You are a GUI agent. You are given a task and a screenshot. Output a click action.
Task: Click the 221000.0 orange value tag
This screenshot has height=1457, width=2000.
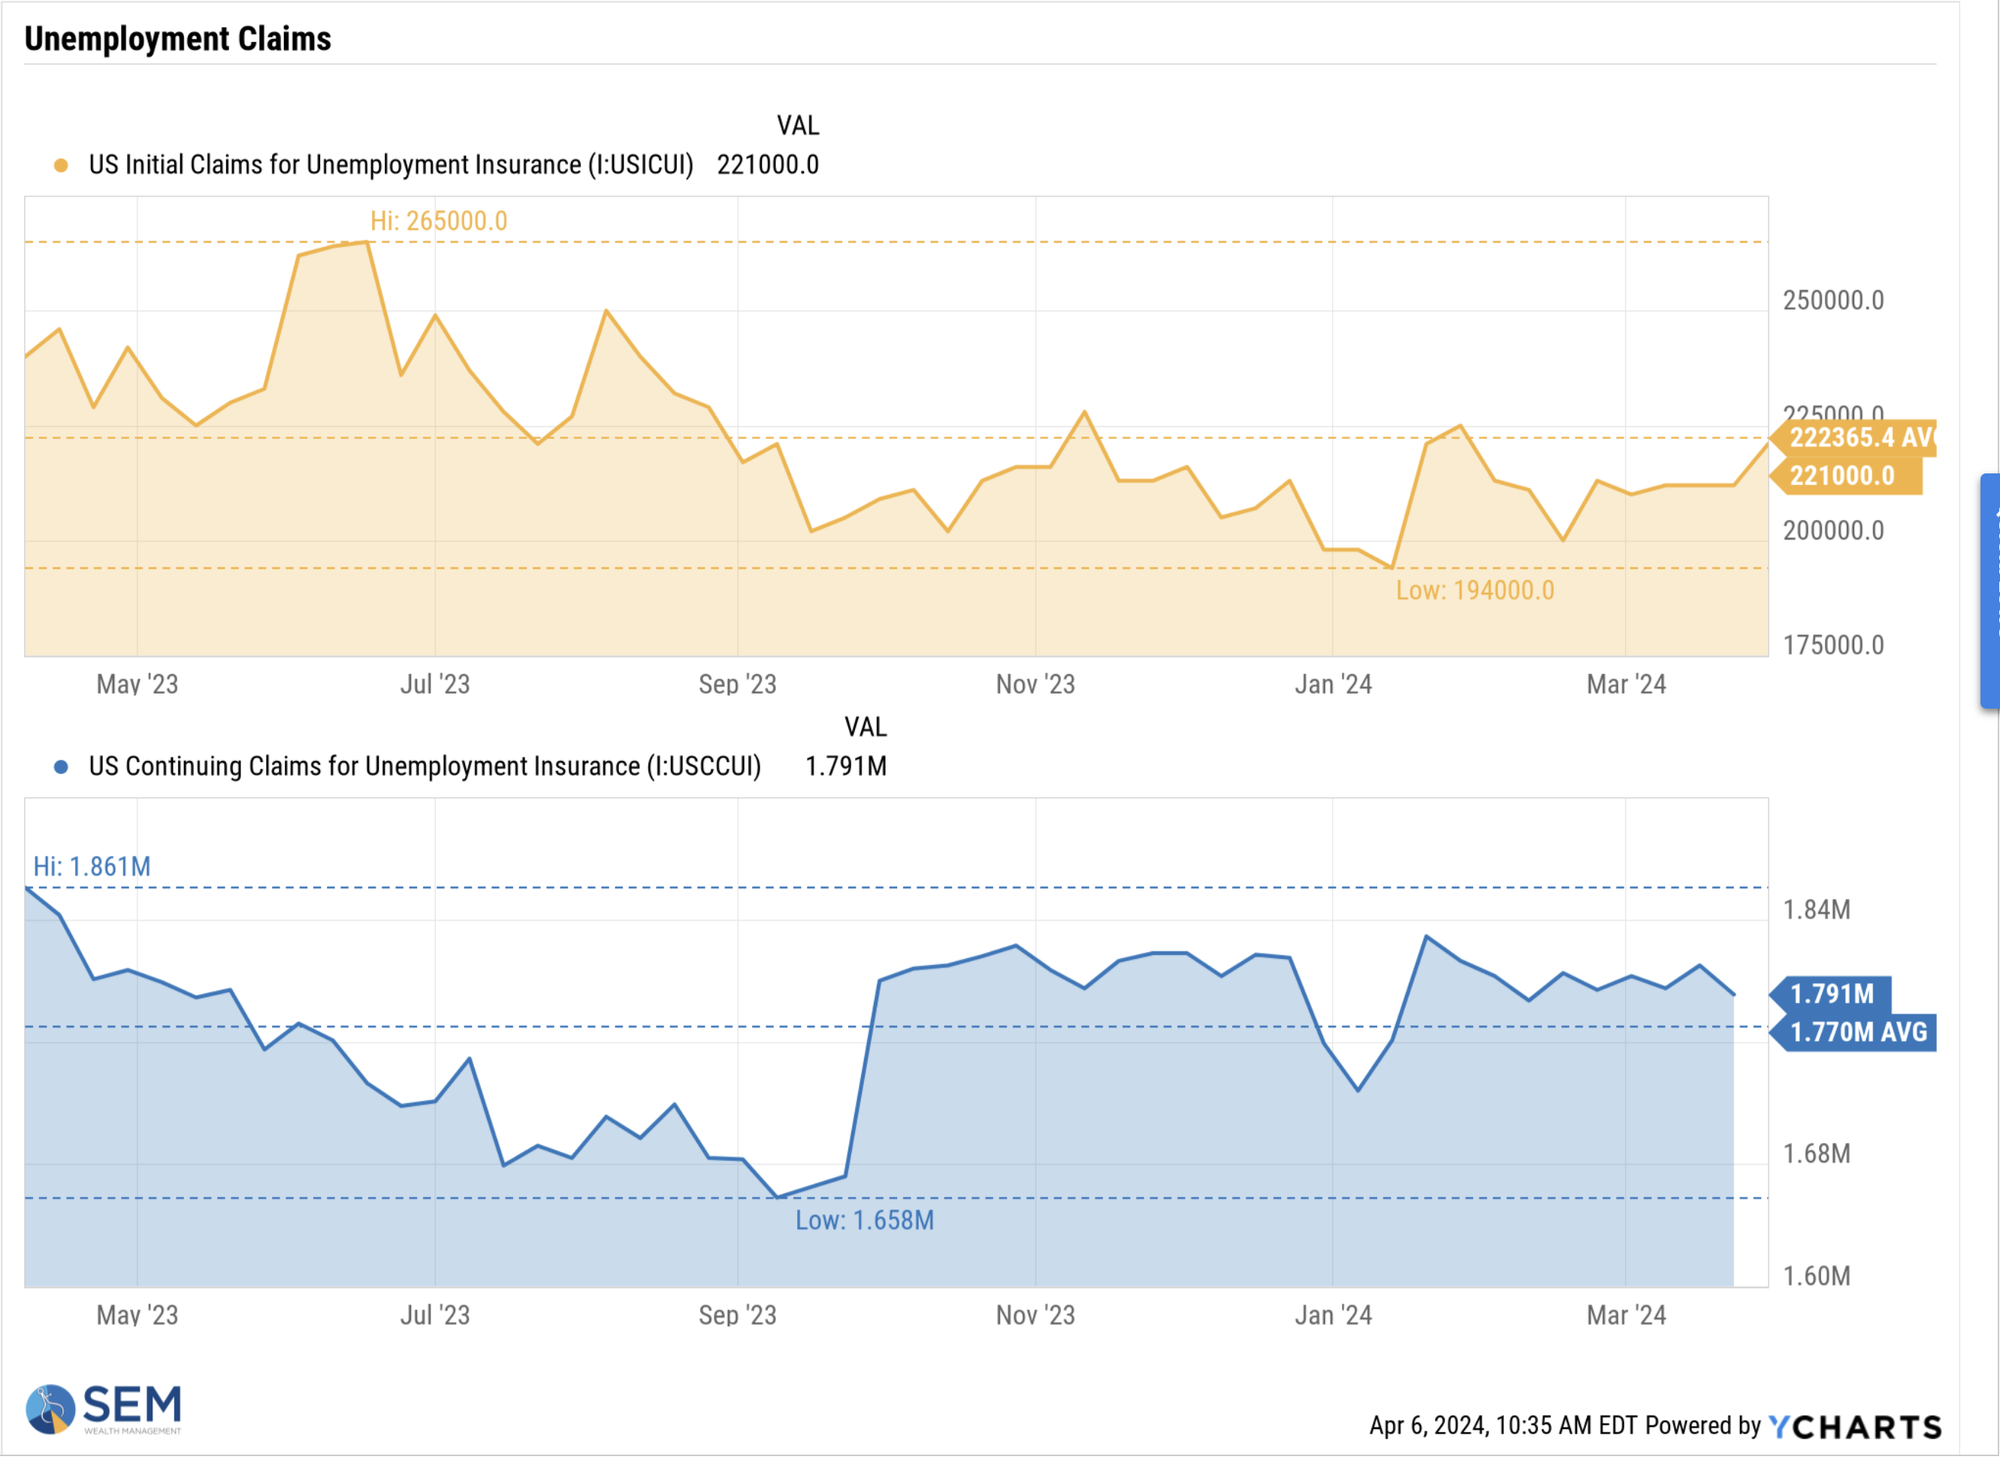1846,476
